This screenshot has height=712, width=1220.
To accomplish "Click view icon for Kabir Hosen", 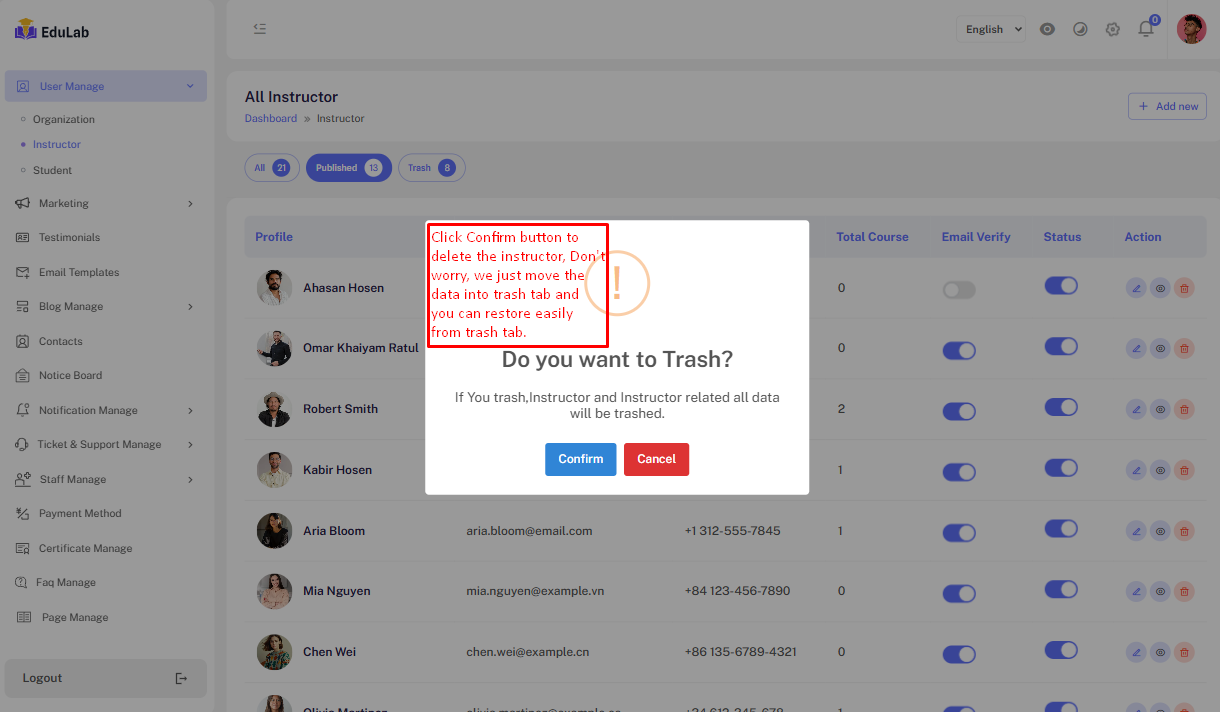I will tap(1160, 470).
